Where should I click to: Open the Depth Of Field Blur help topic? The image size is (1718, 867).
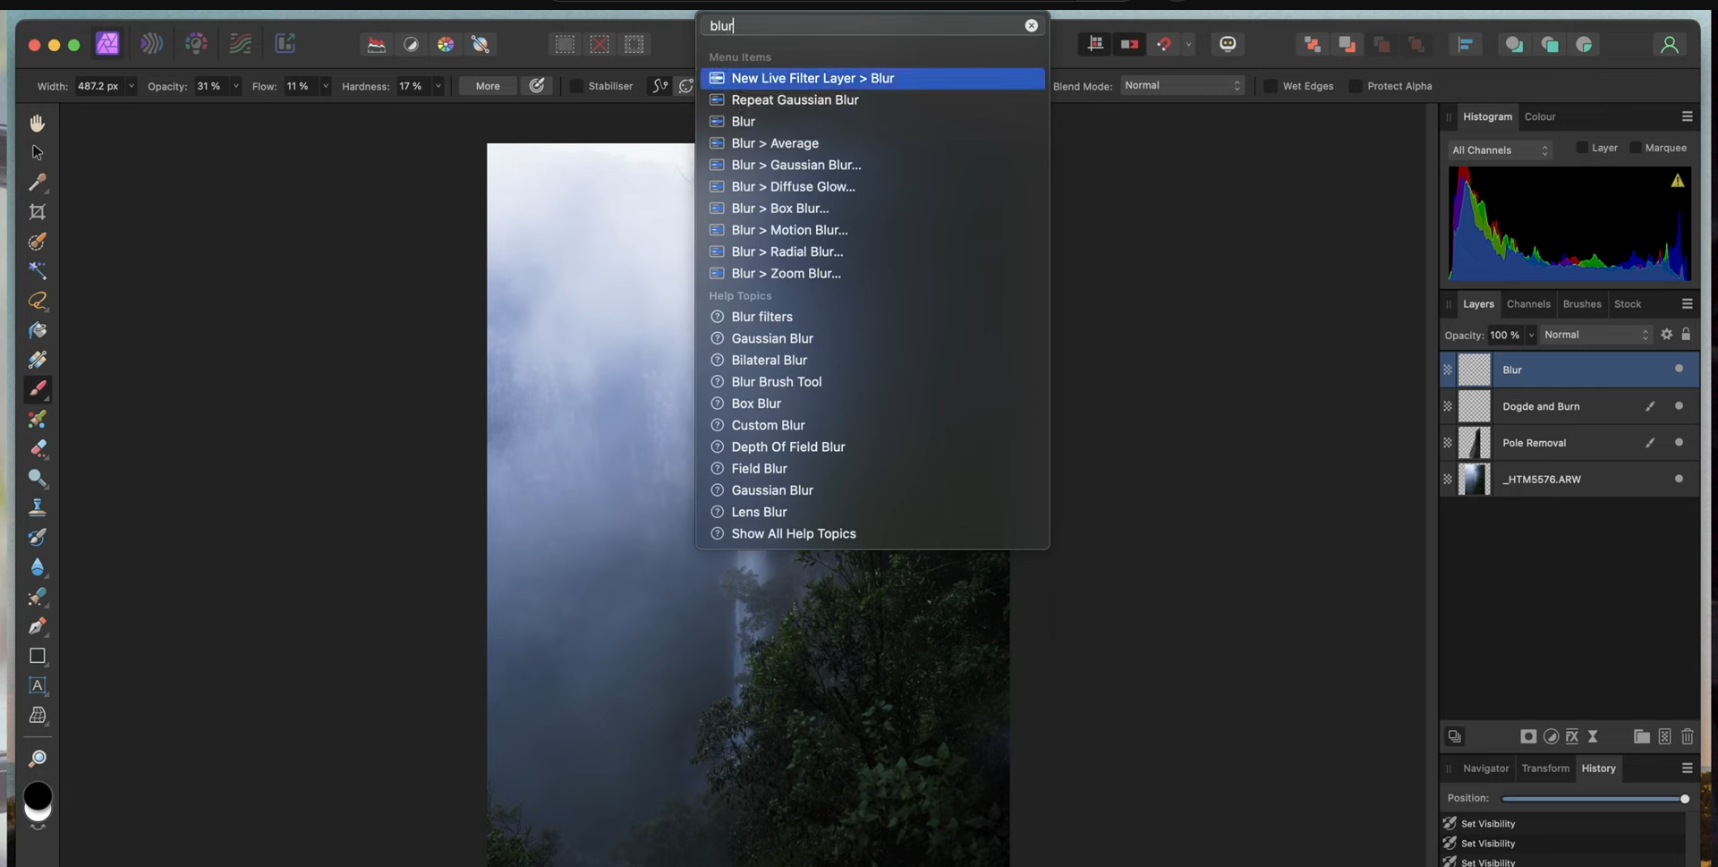click(x=872, y=447)
